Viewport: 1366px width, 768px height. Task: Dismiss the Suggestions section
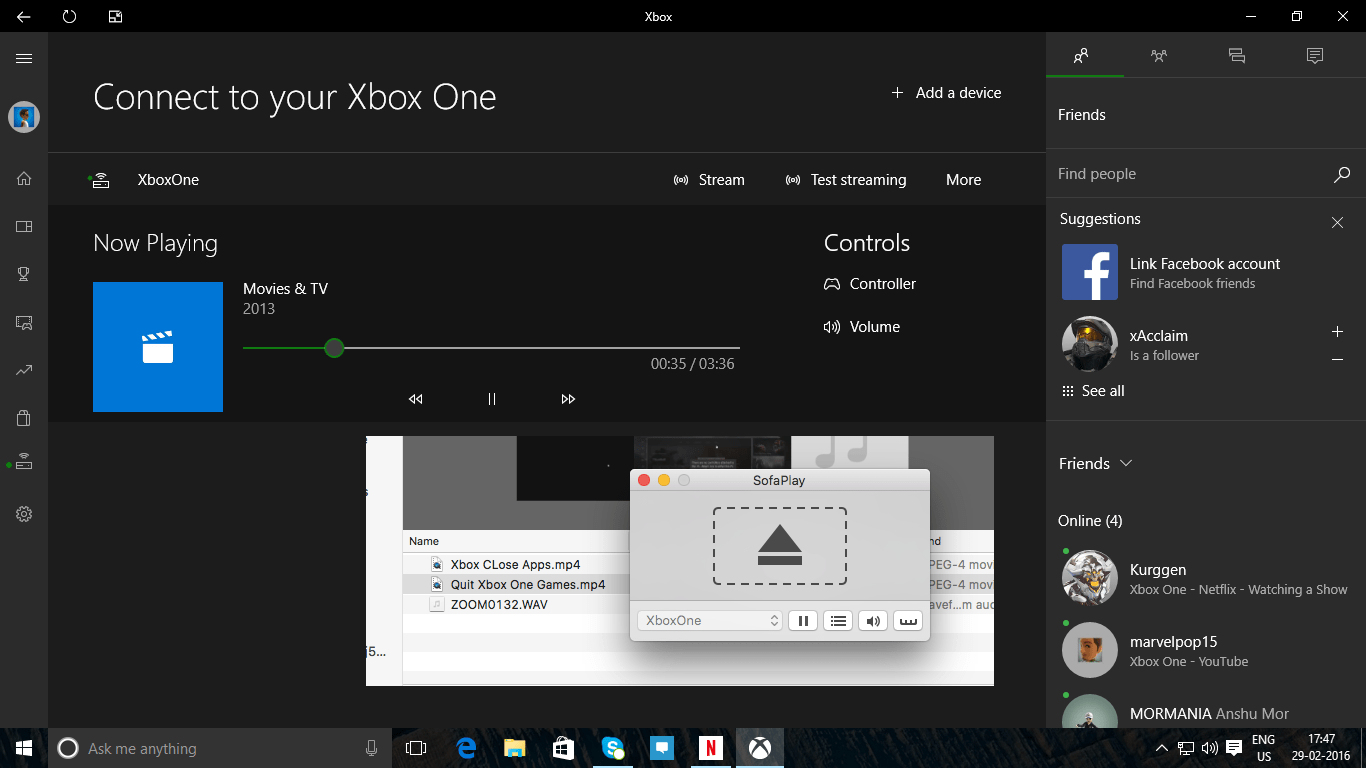(x=1337, y=223)
